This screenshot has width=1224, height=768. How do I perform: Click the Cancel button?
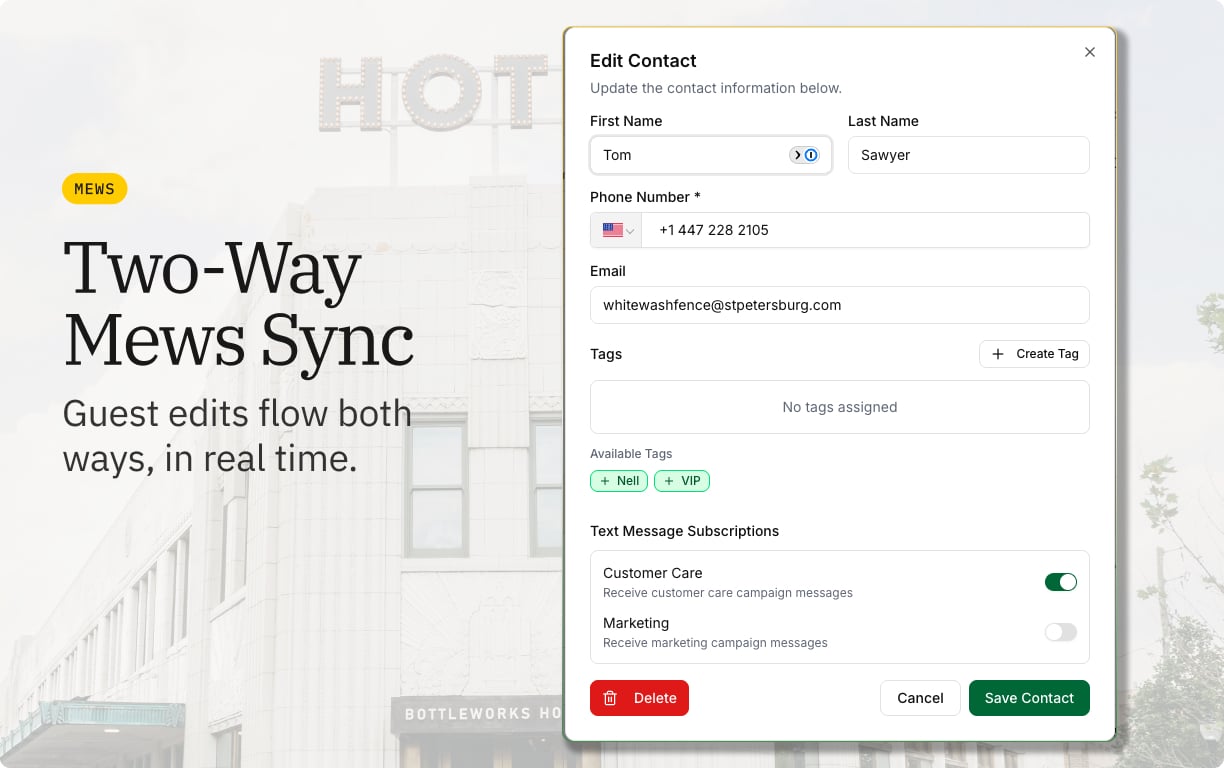[920, 698]
